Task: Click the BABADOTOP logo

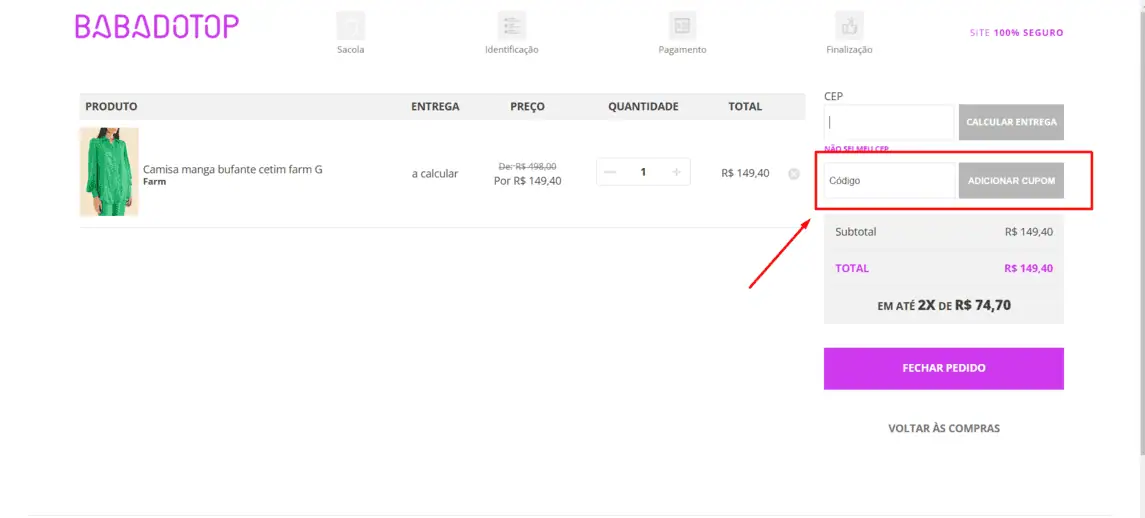Action: click(x=157, y=27)
